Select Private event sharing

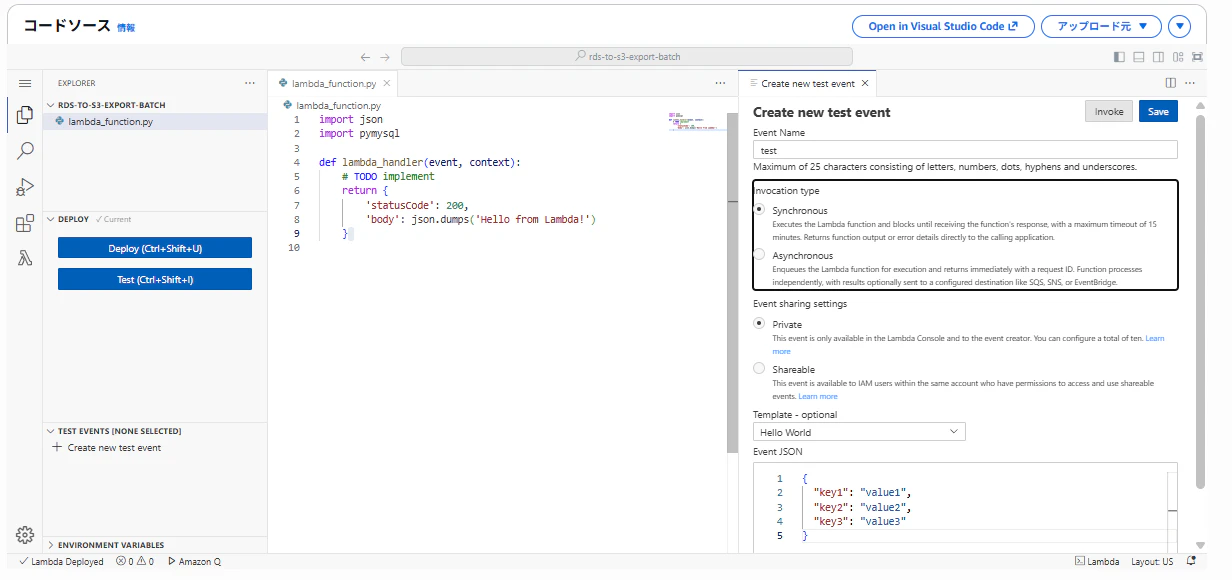759,324
